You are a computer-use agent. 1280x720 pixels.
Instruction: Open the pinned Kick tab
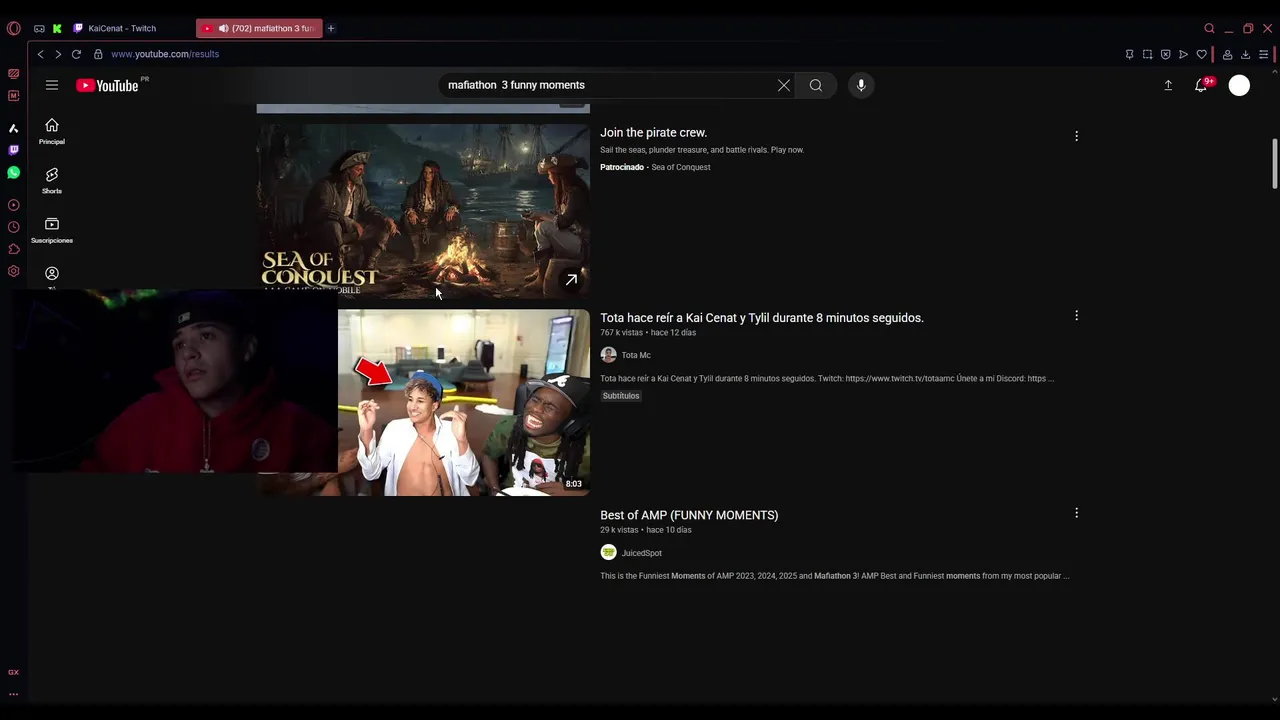point(57,28)
